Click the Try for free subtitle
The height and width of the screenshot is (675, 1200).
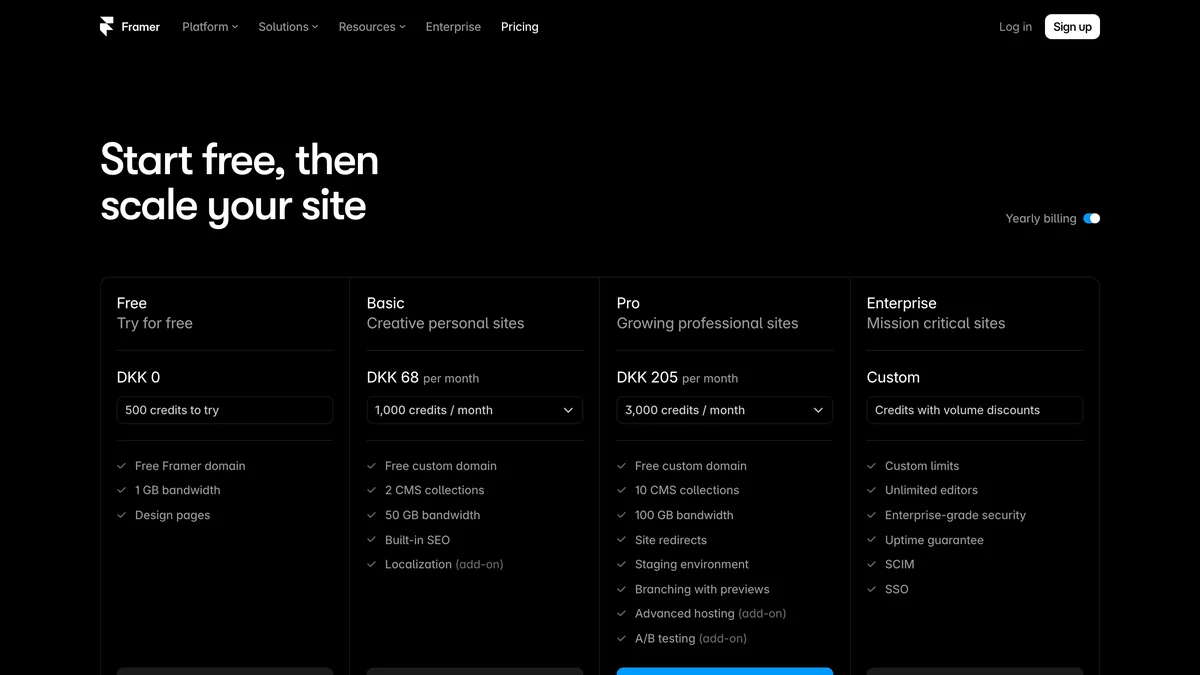[155, 323]
